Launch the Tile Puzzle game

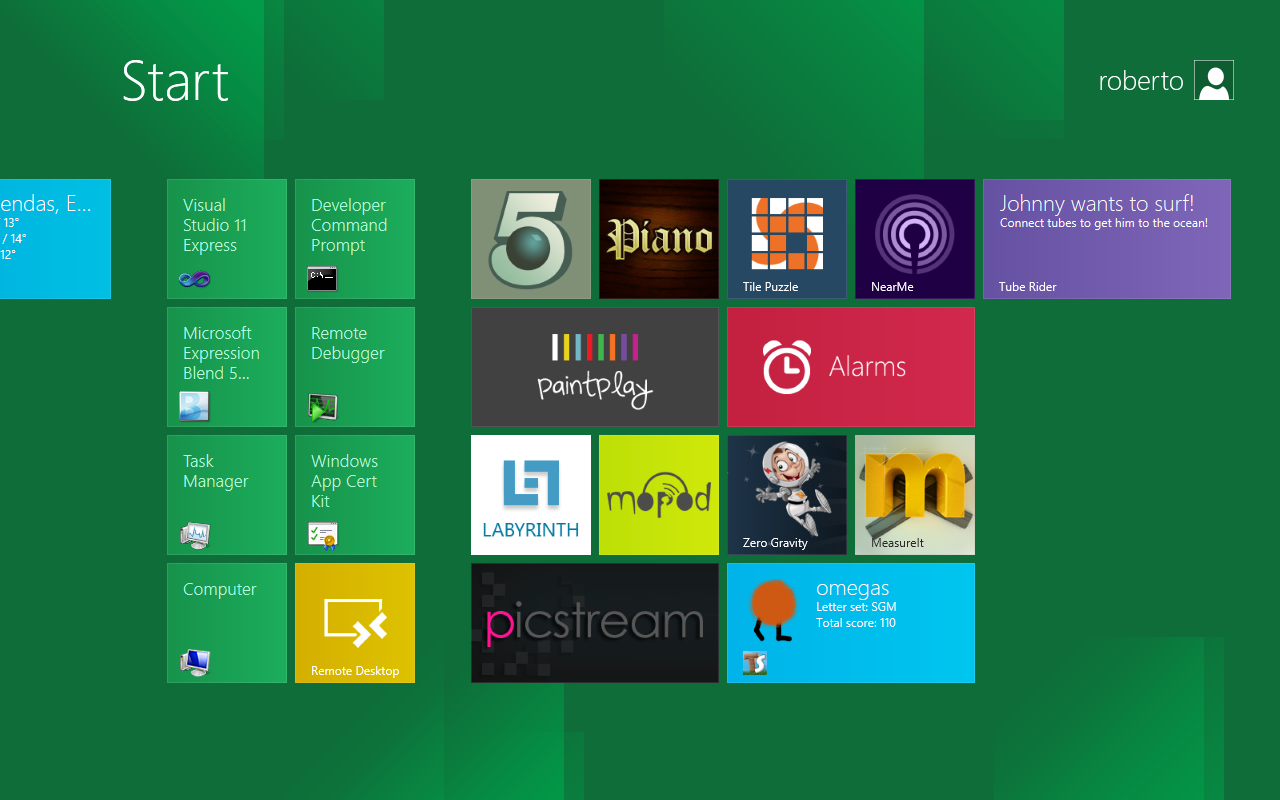coord(787,239)
